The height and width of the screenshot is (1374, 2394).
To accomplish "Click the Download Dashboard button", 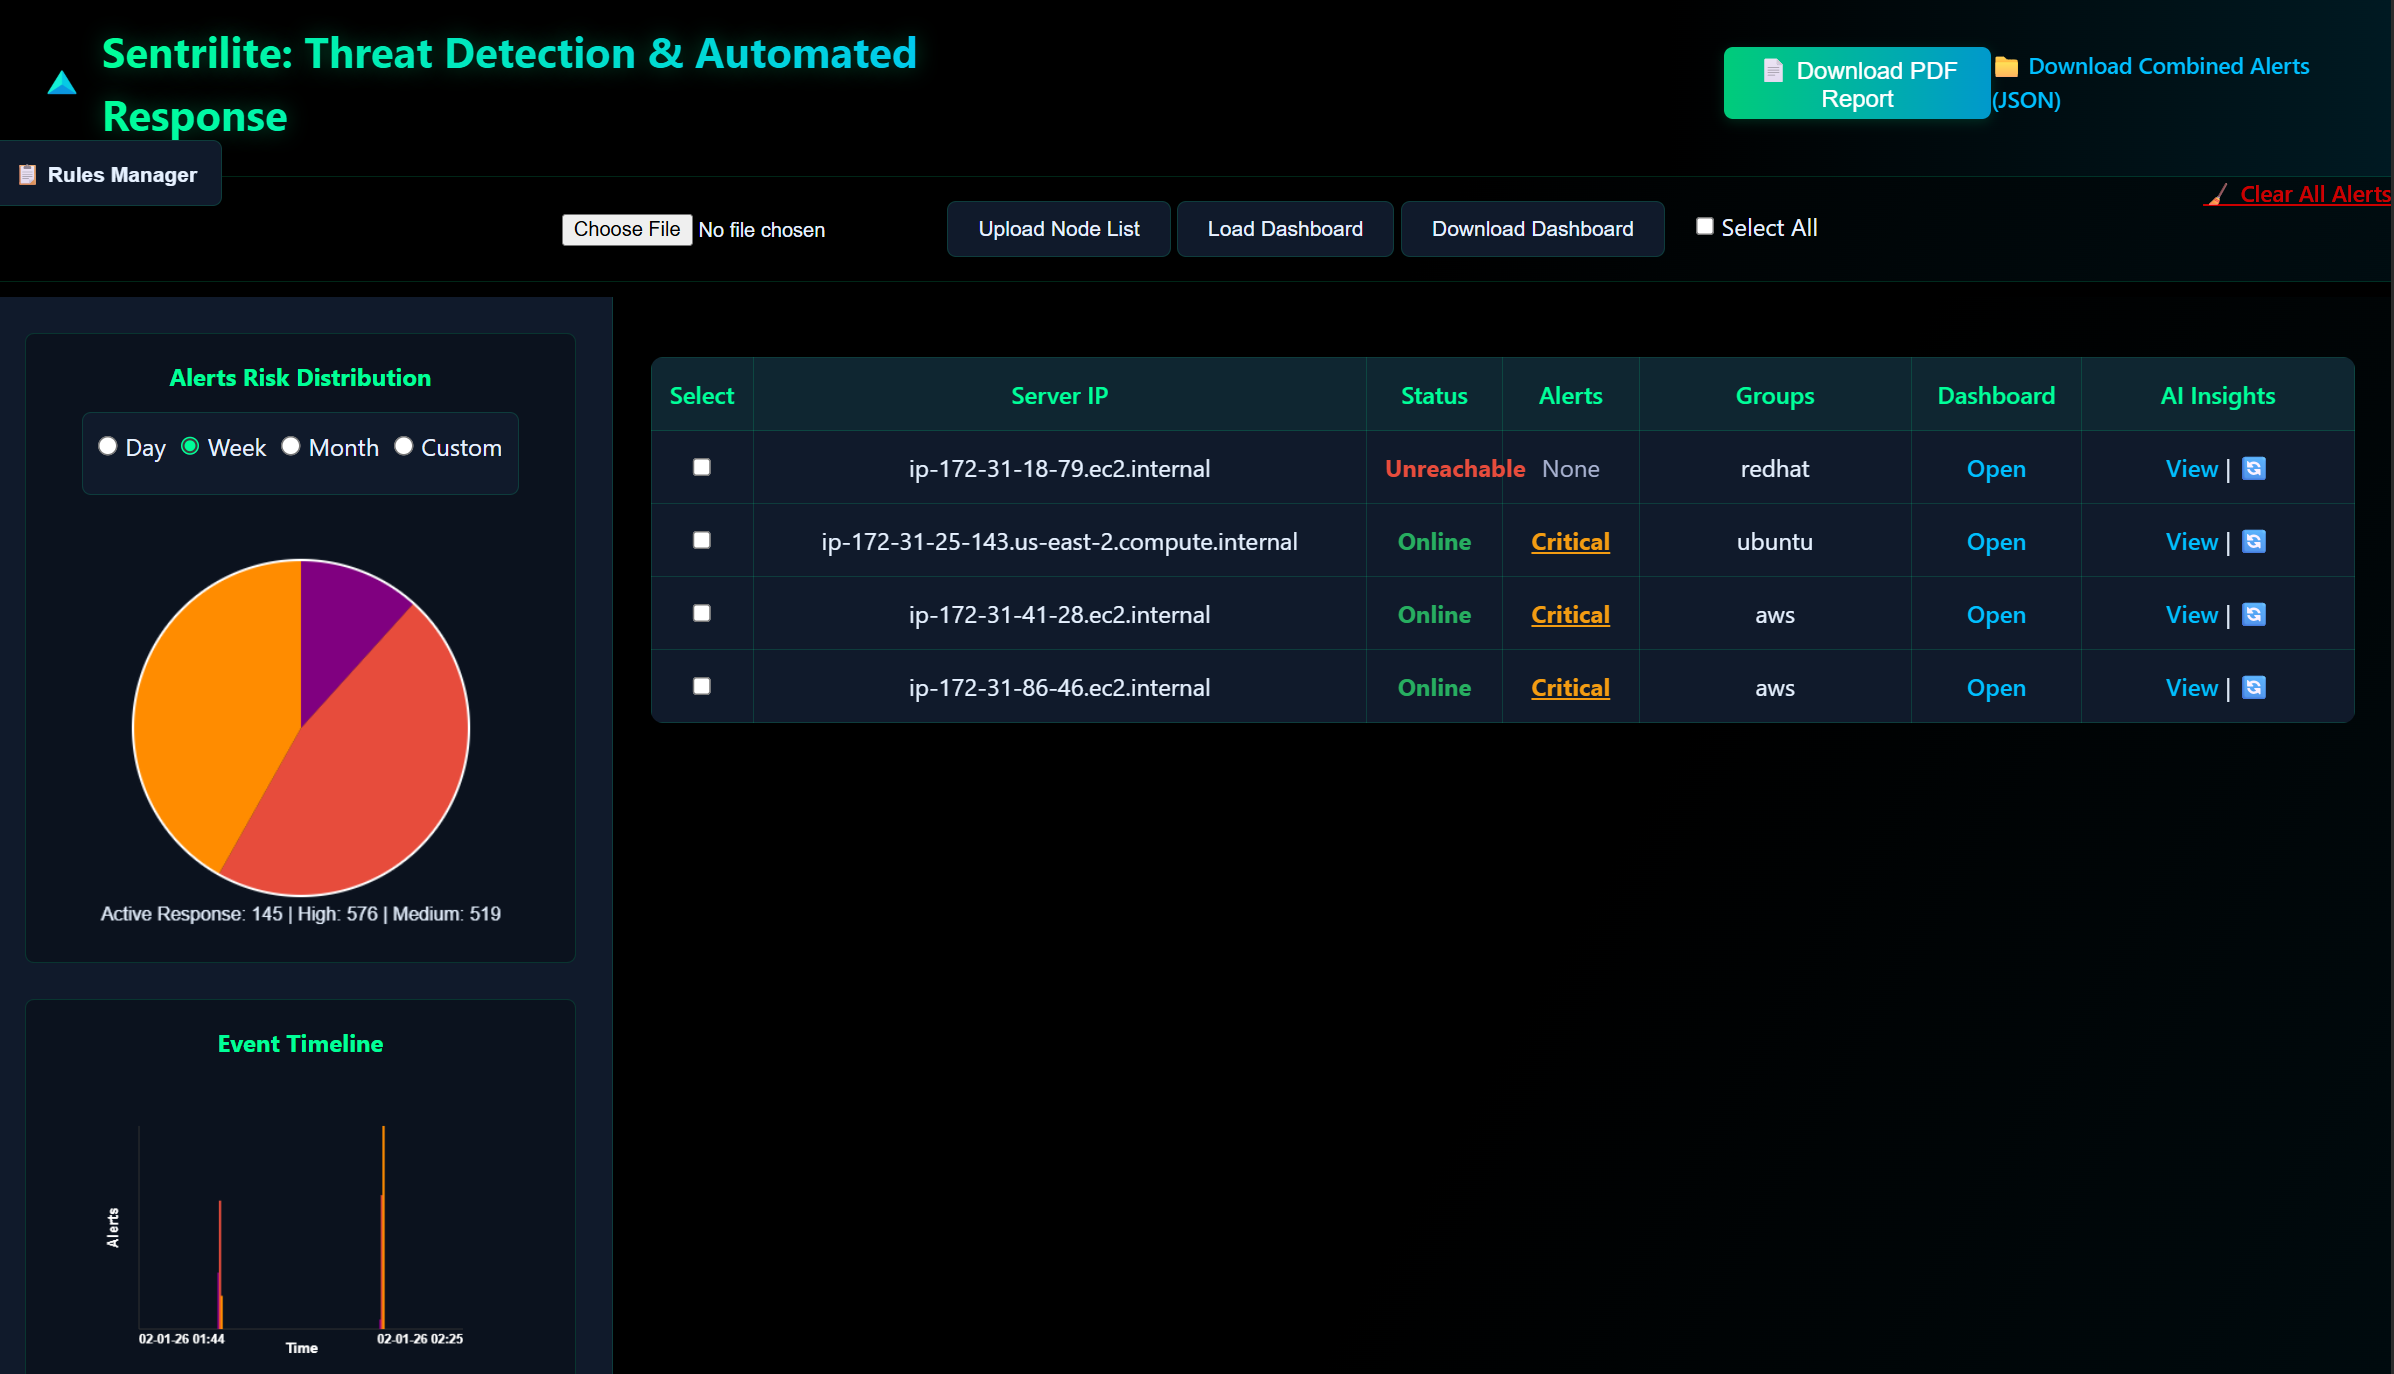I will [x=1532, y=229].
